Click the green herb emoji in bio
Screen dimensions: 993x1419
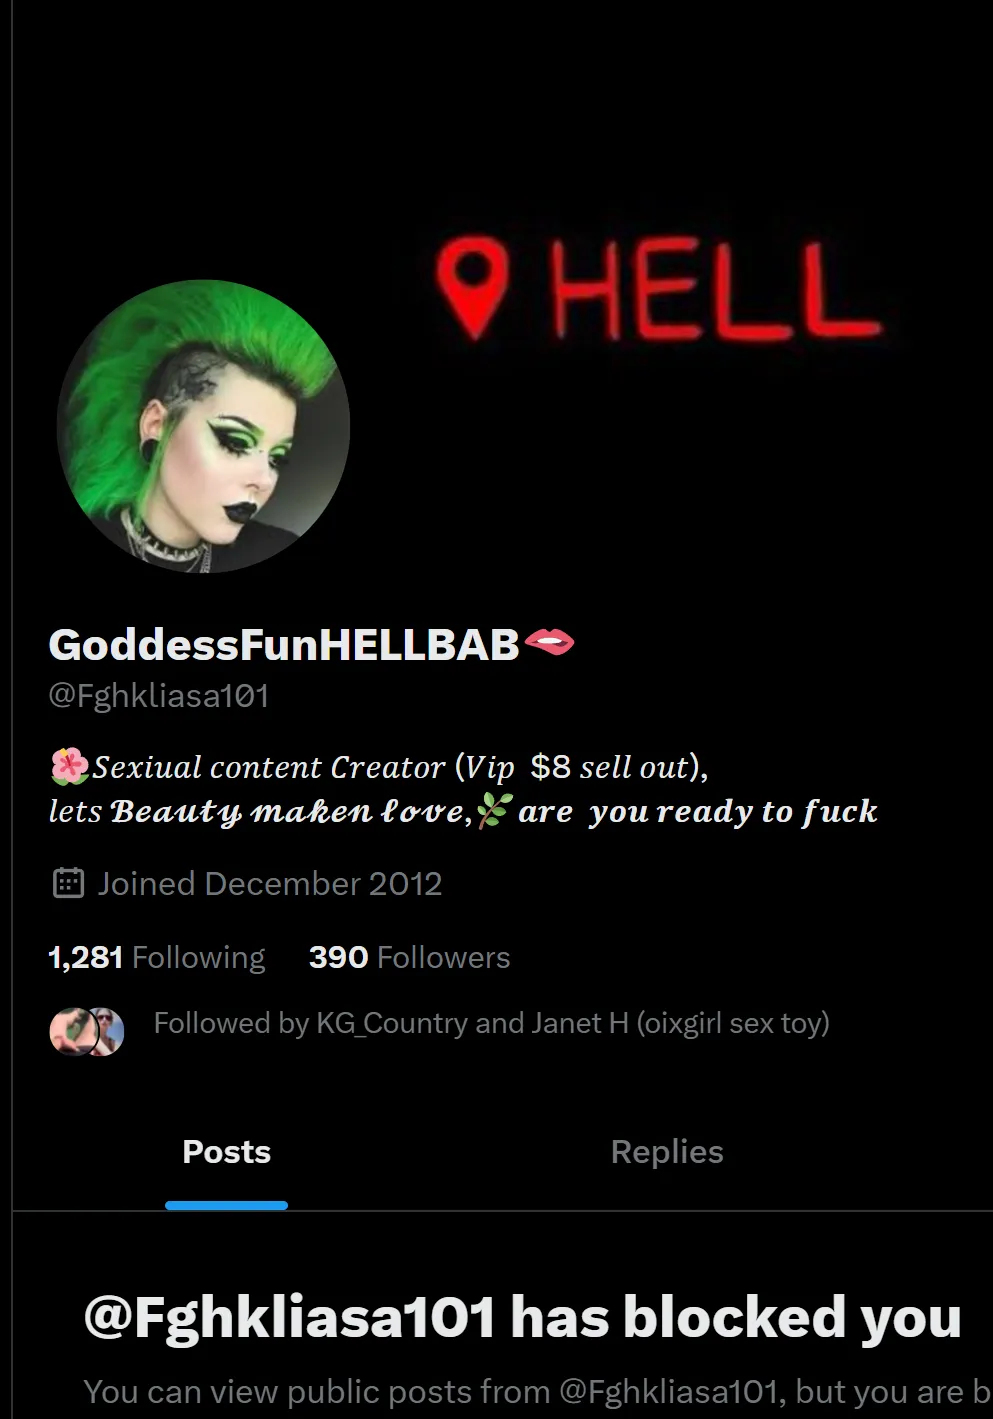[x=495, y=810]
